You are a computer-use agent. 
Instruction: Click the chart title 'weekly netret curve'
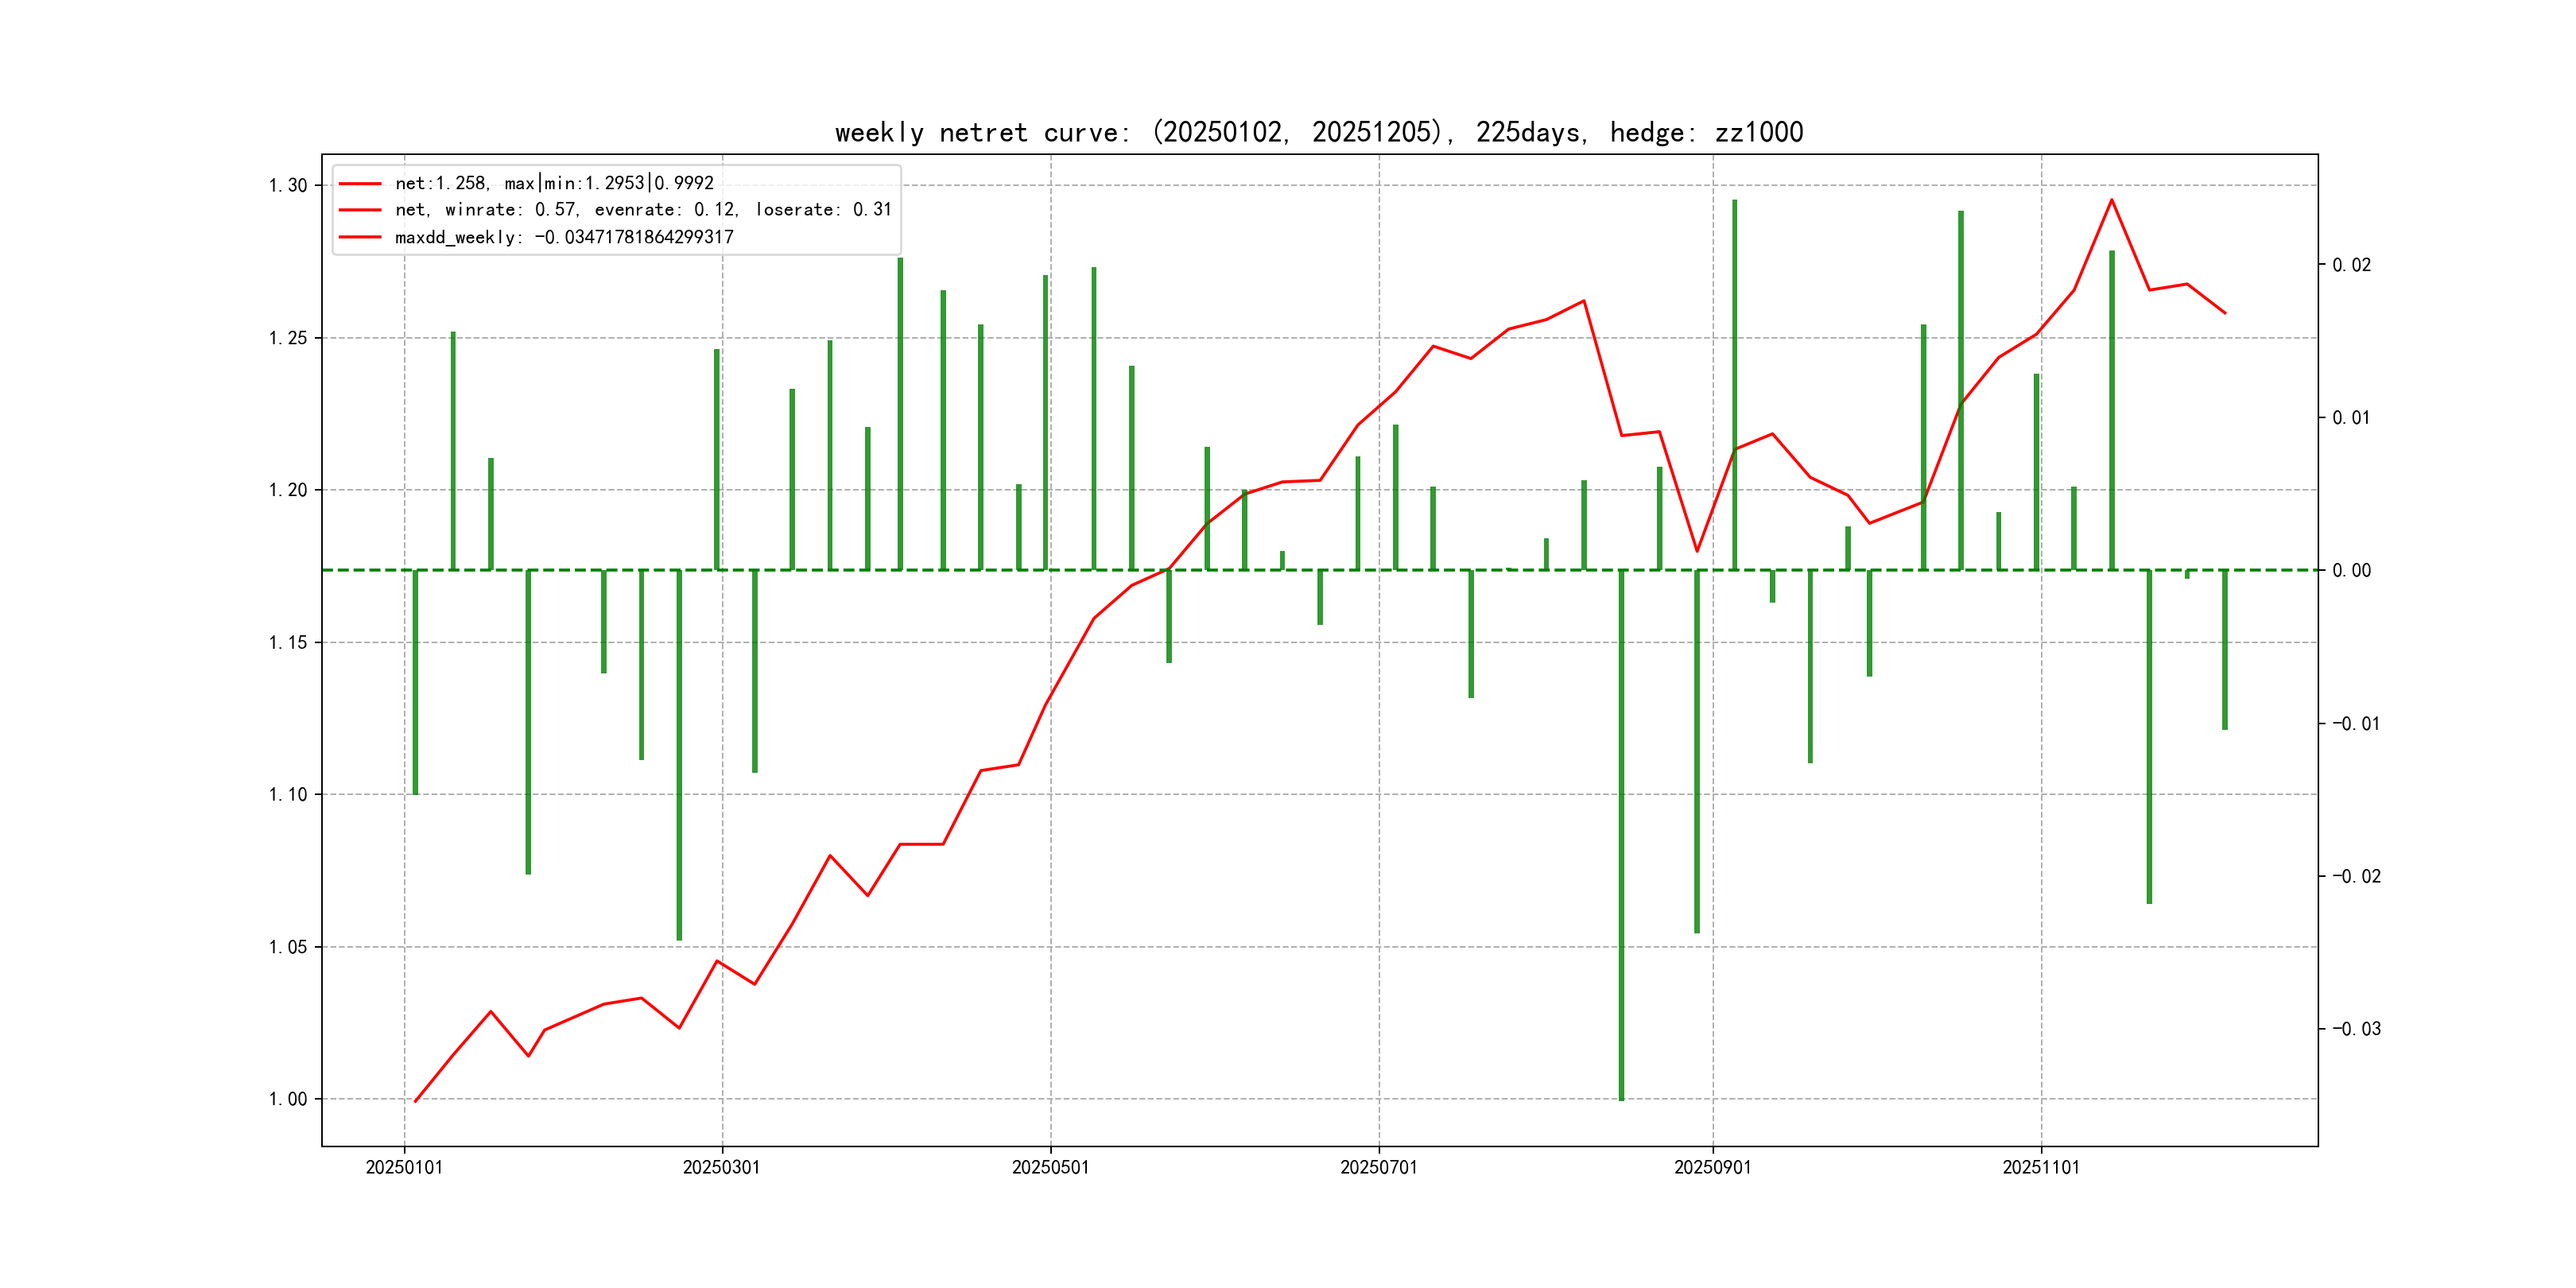pos(1318,132)
